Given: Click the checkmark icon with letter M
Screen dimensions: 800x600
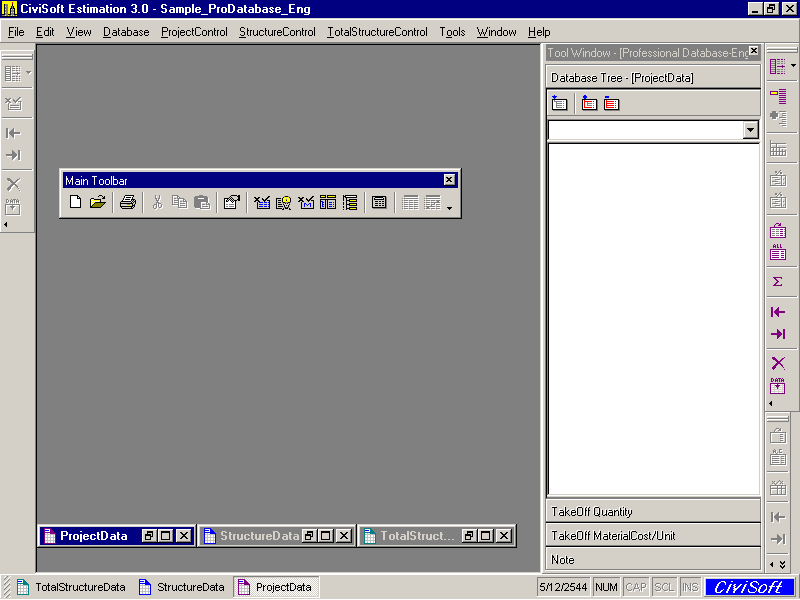Looking at the screenshot, I should [306, 202].
